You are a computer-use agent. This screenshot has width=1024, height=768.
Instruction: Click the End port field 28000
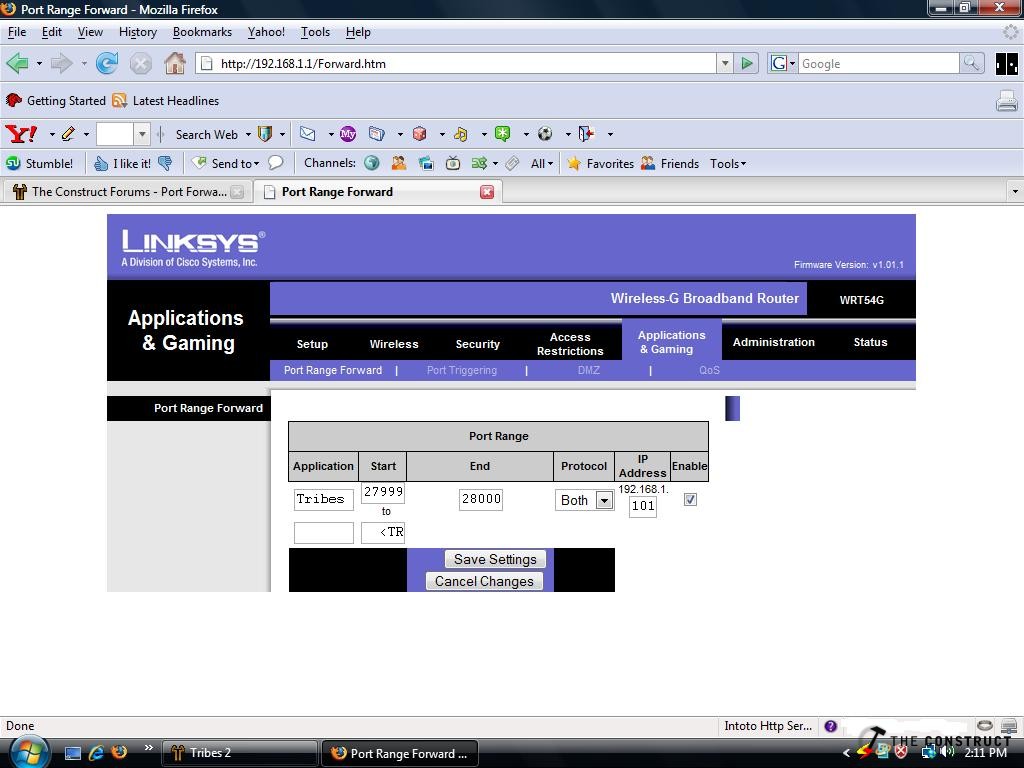coord(481,500)
